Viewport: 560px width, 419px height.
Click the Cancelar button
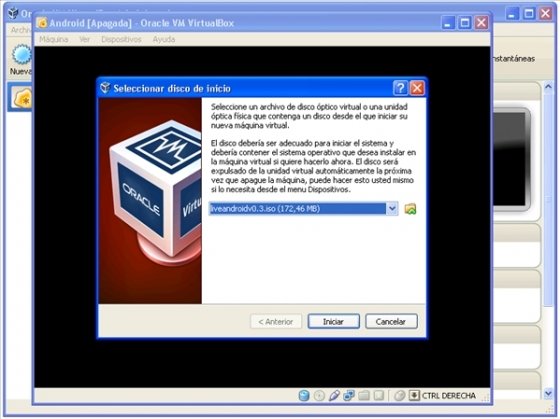pos(391,321)
